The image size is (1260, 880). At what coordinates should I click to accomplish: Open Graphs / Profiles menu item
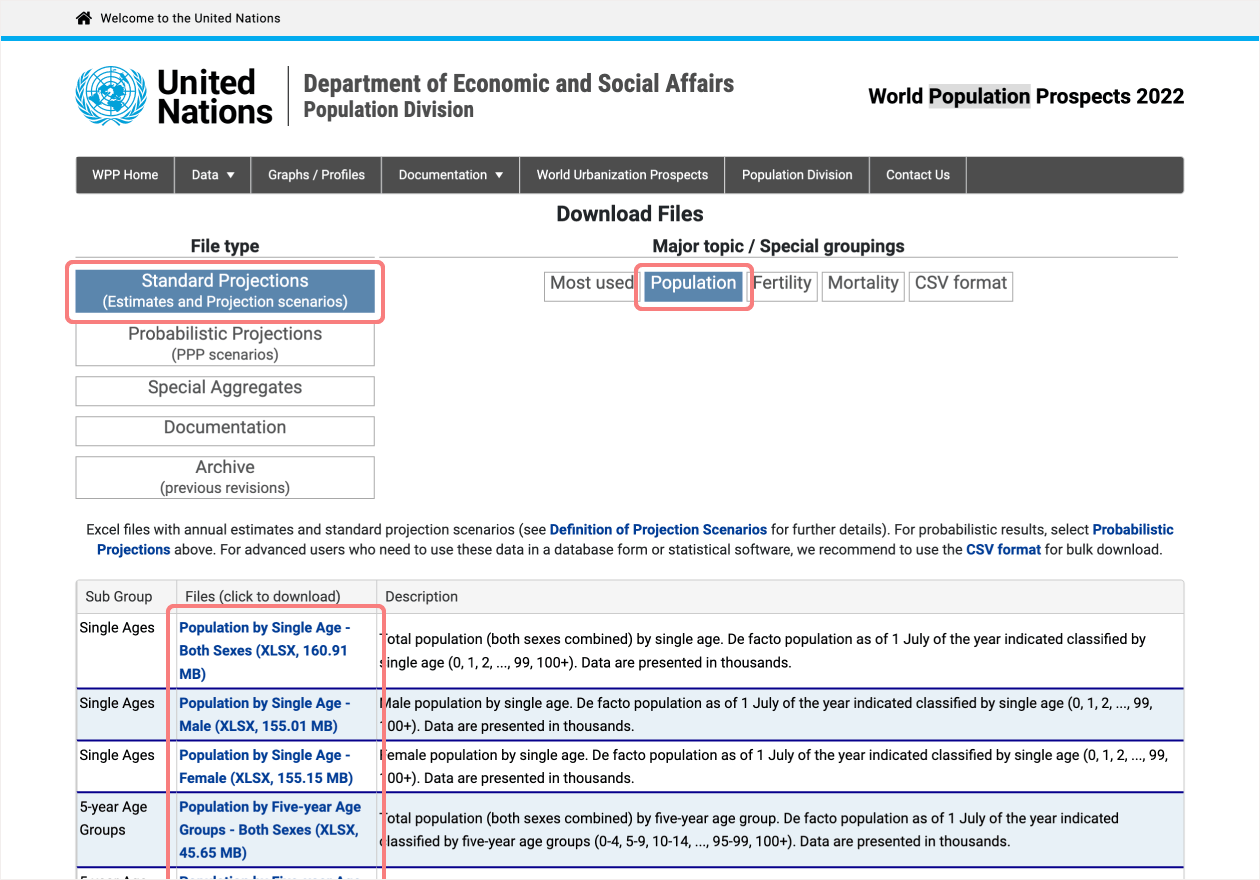click(316, 175)
